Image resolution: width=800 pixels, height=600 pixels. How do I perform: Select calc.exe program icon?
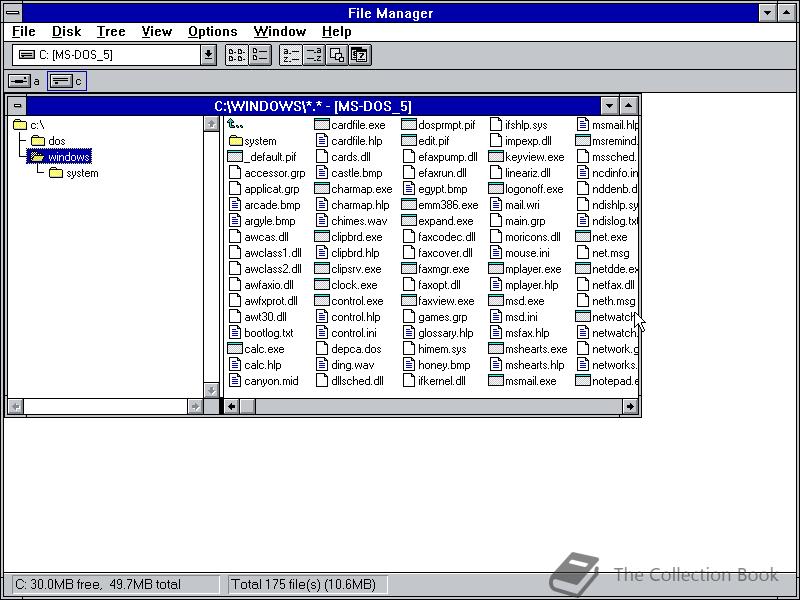[x=235, y=349]
